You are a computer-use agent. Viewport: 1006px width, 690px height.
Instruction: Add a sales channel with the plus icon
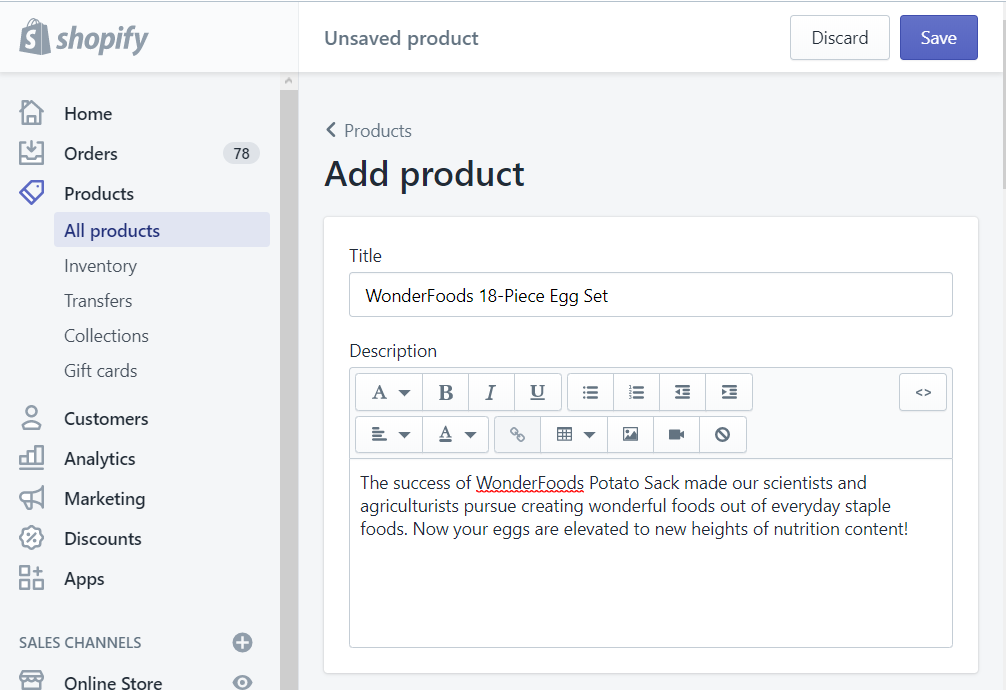click(243, 643)
